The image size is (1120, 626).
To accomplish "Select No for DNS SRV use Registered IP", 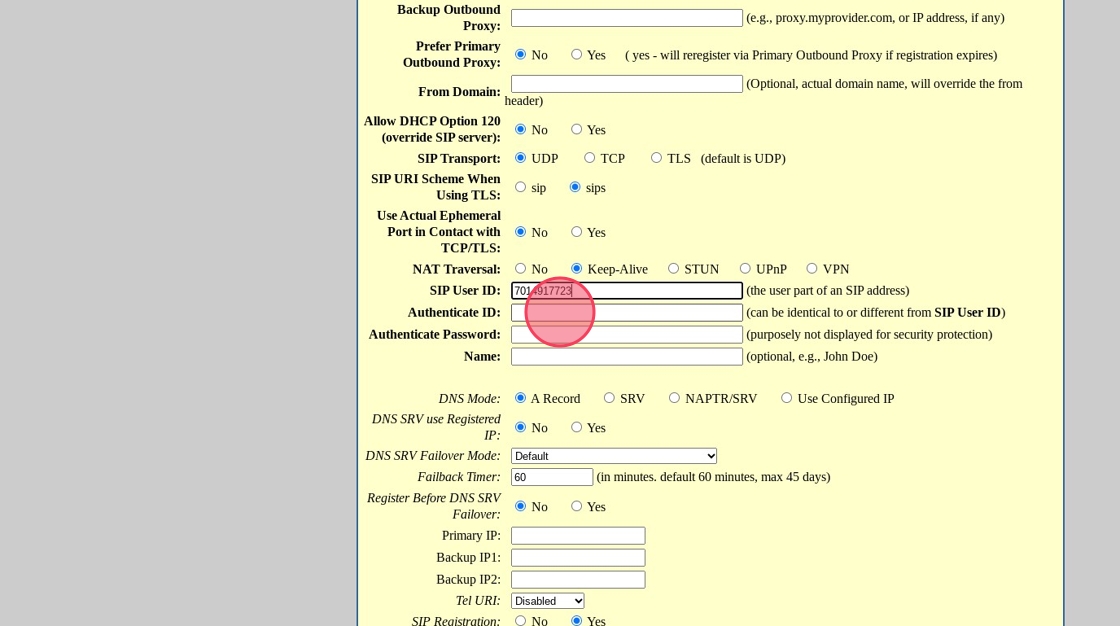I will click(x=520, y=427).
